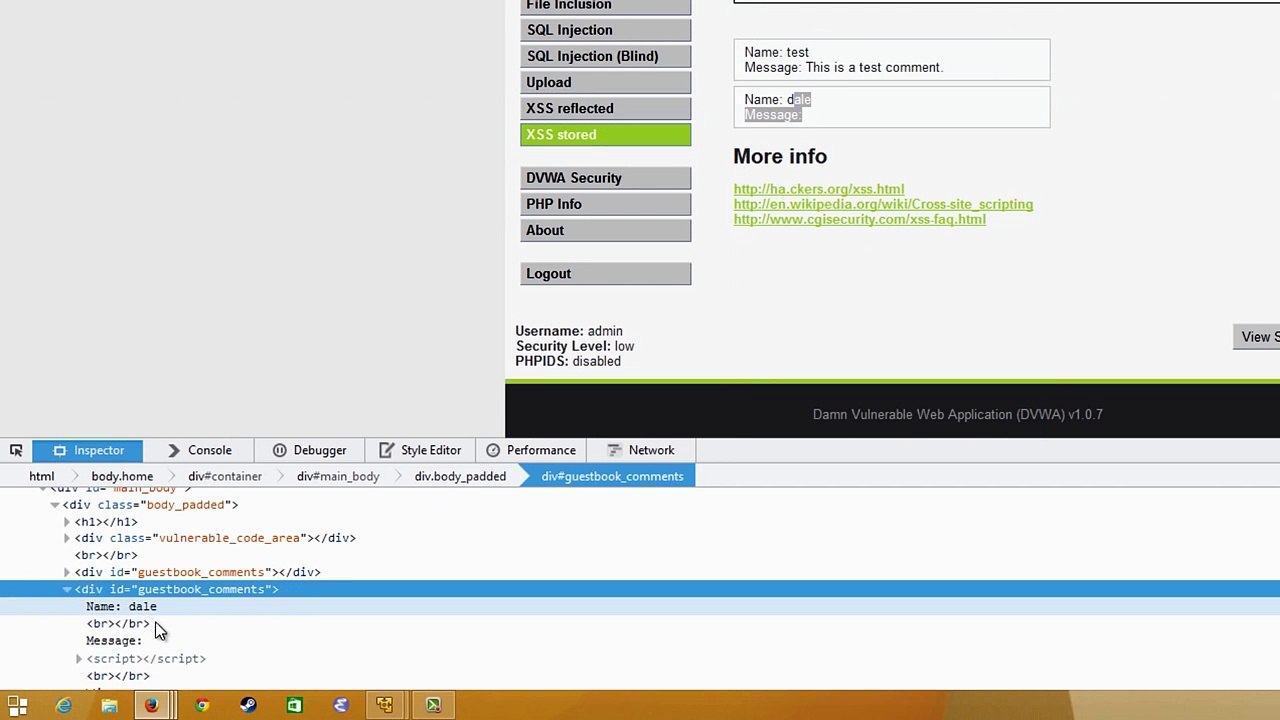The width and height of the screenshot is (1280, 720).
Task: Collapse the div class body_padded node
Action: click(55, 505)
